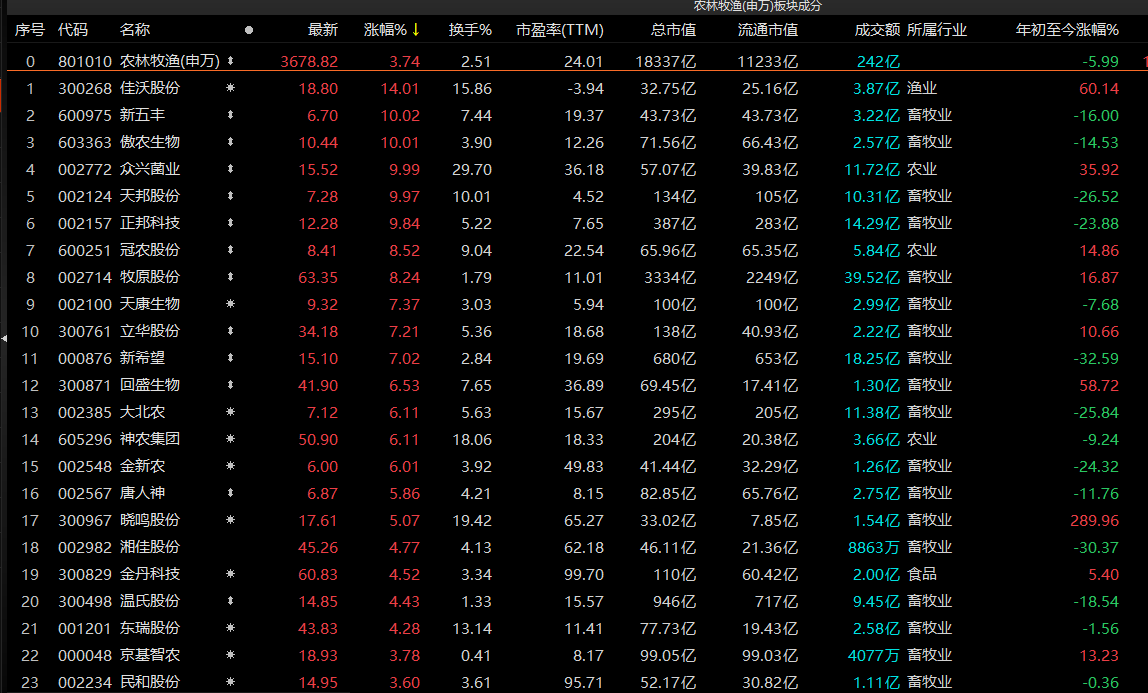Click the 年初至今涨幅% column header
This screenshot has height=693, width=1148.
point(1067,30)
